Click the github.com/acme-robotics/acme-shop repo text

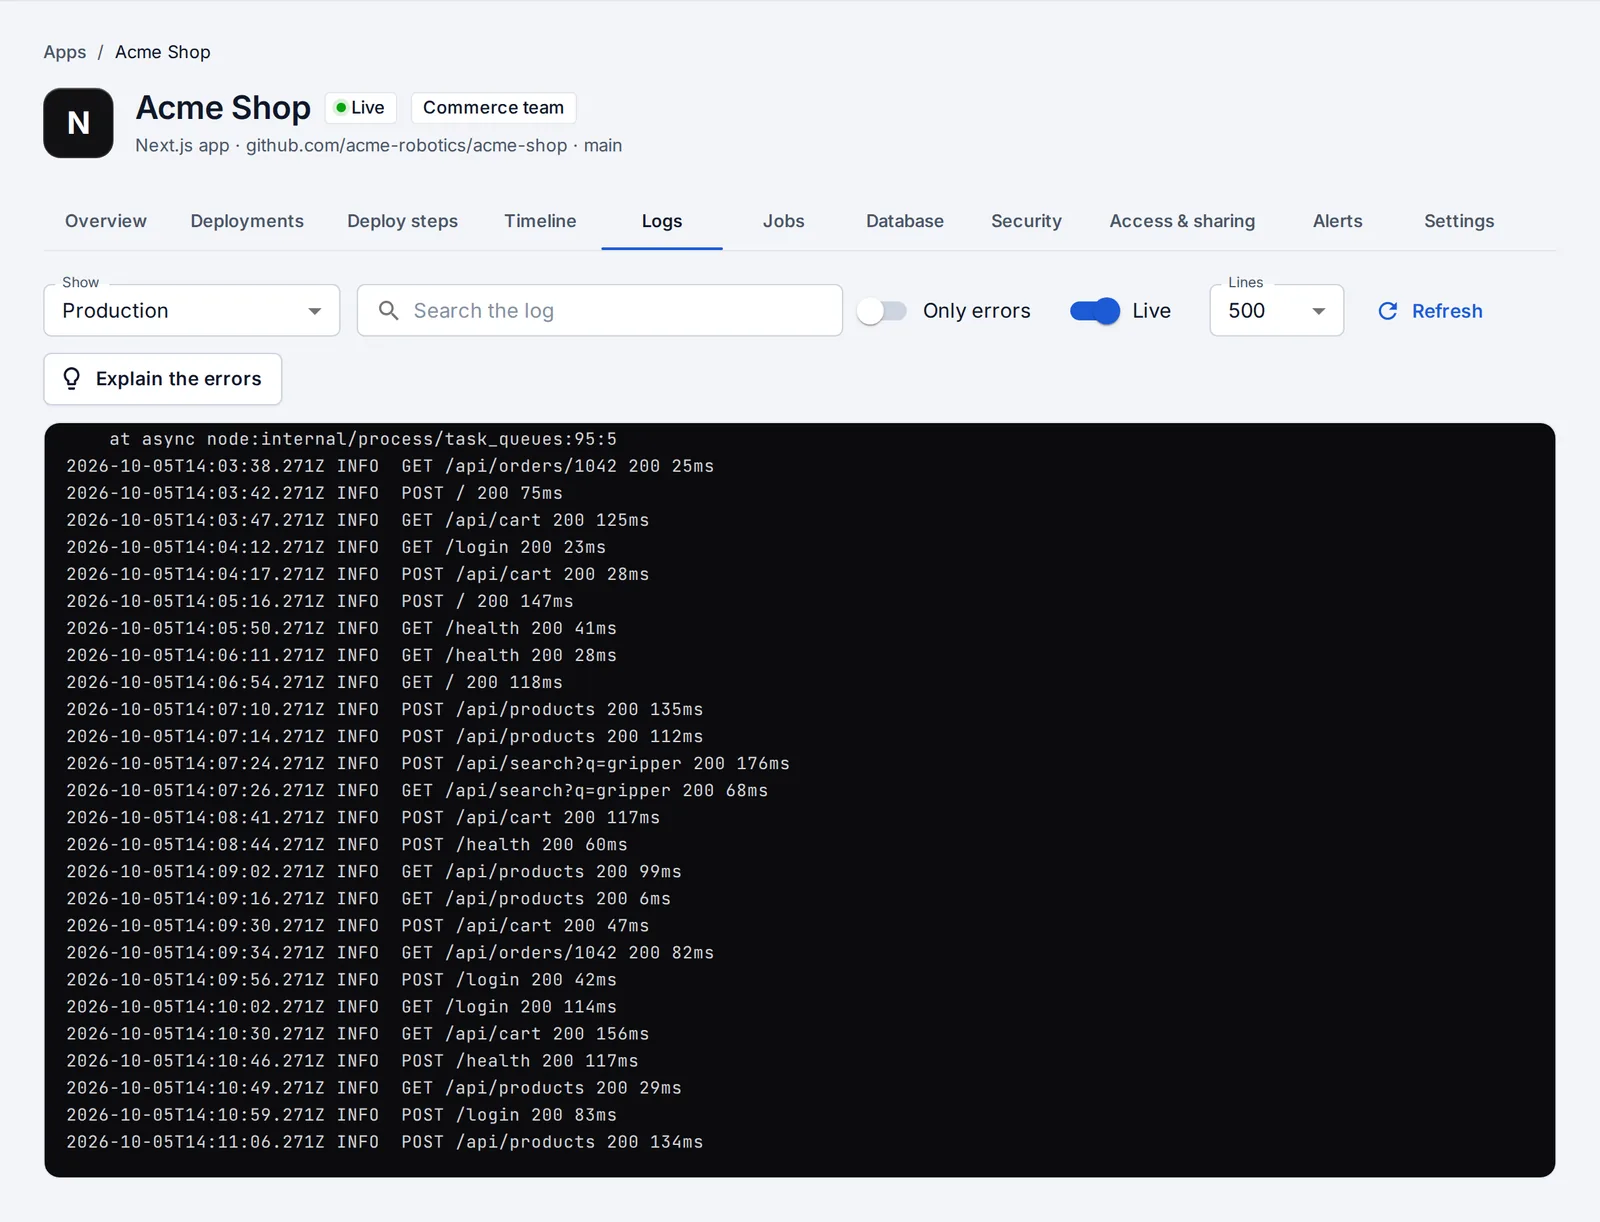coord(407,145)
